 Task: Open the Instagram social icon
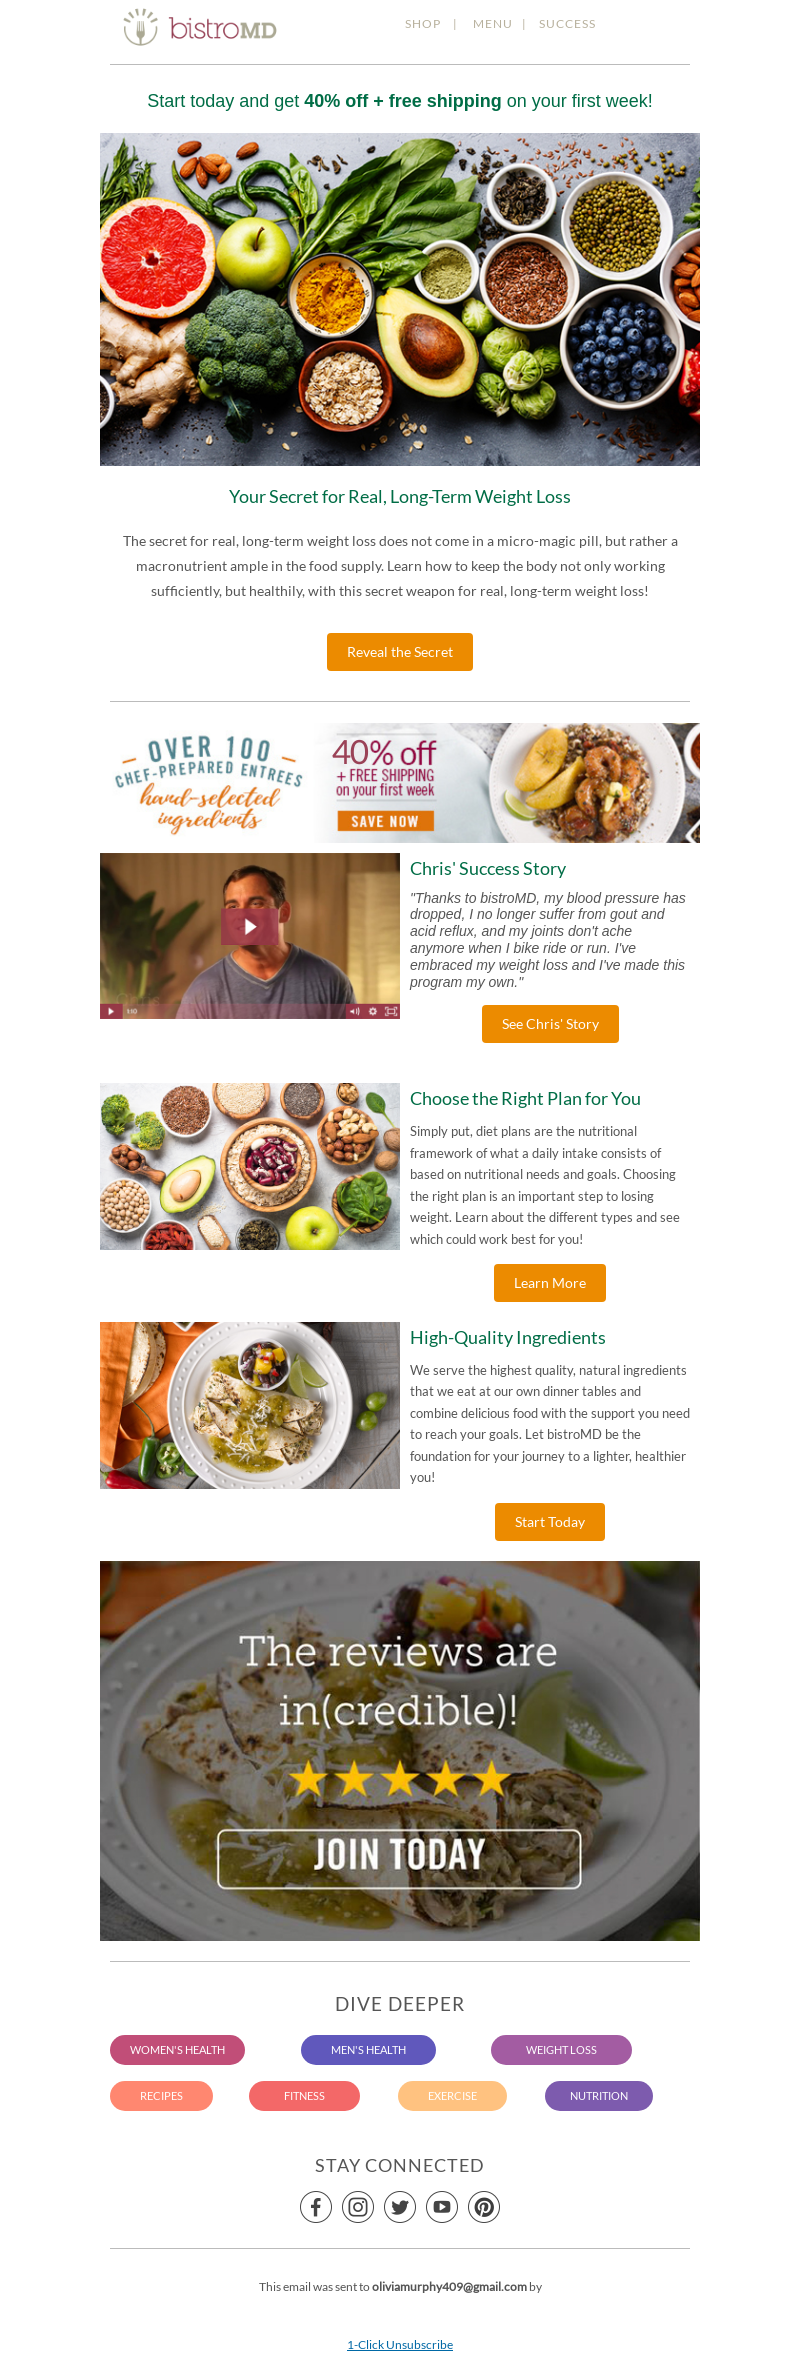coord(358,2207)
